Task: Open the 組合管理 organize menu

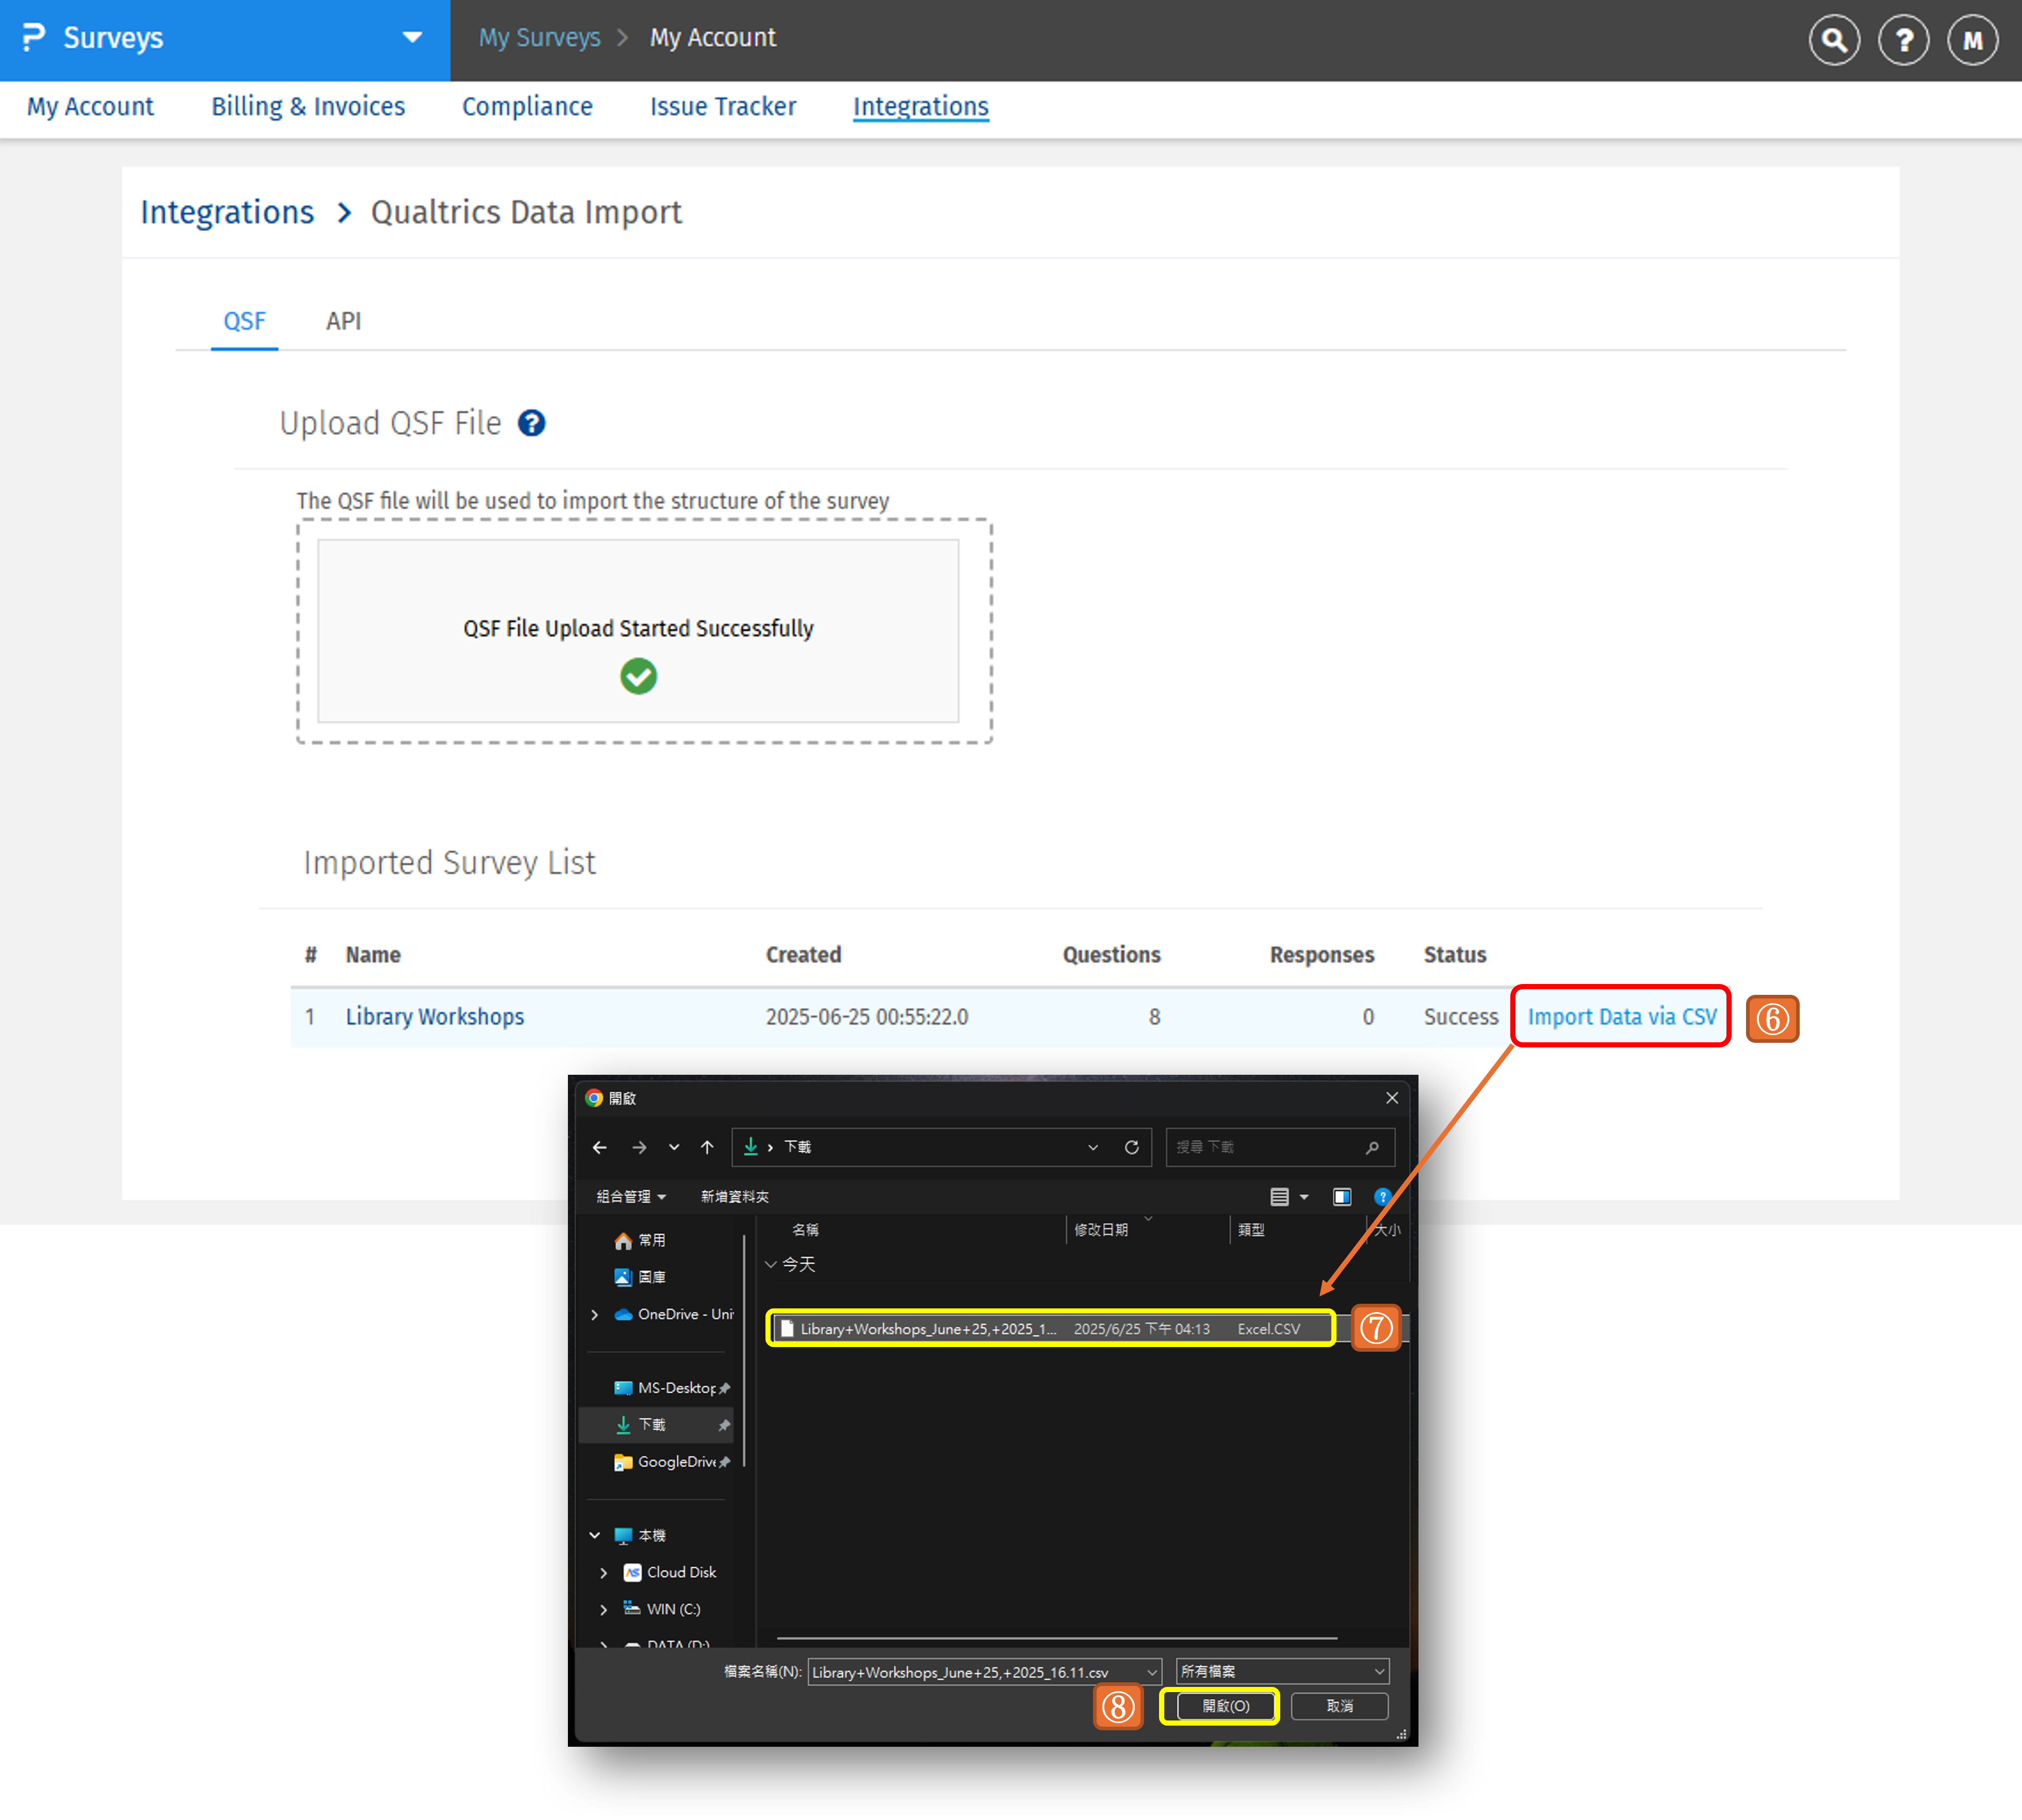Action: click(631, 1197)
